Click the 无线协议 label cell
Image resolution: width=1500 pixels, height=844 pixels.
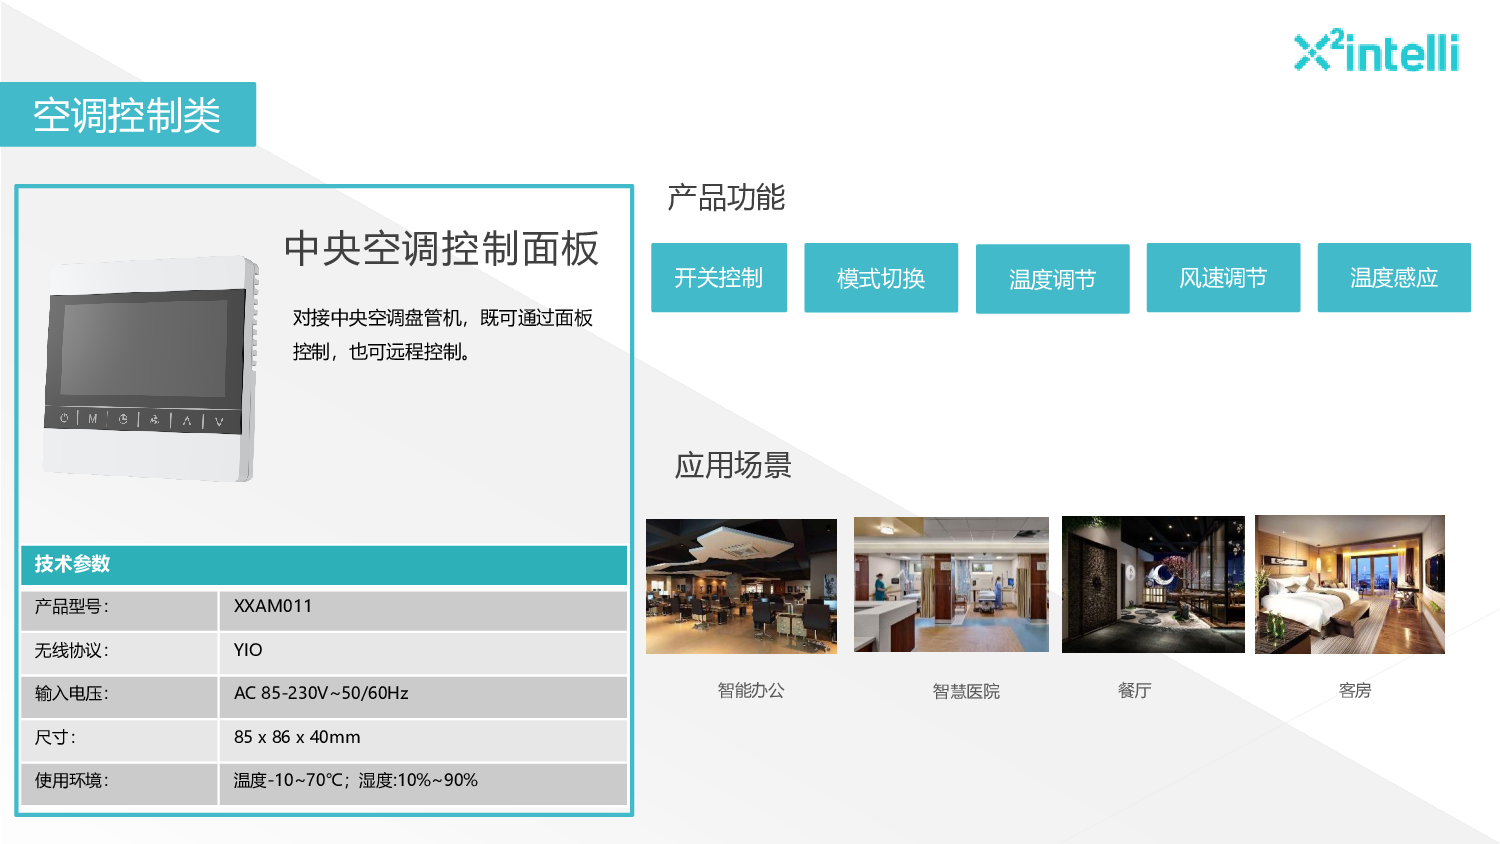click(119, 654)
